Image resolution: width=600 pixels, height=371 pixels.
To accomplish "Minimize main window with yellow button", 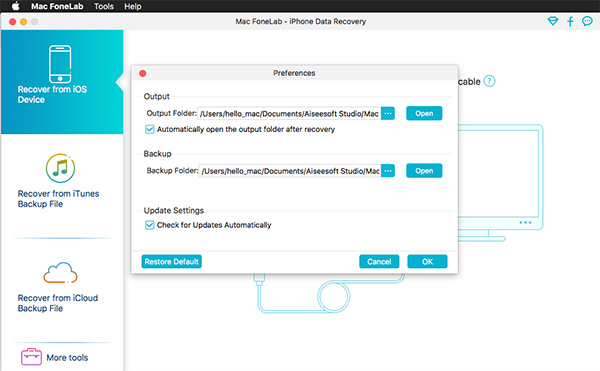I will pos(23,22).
